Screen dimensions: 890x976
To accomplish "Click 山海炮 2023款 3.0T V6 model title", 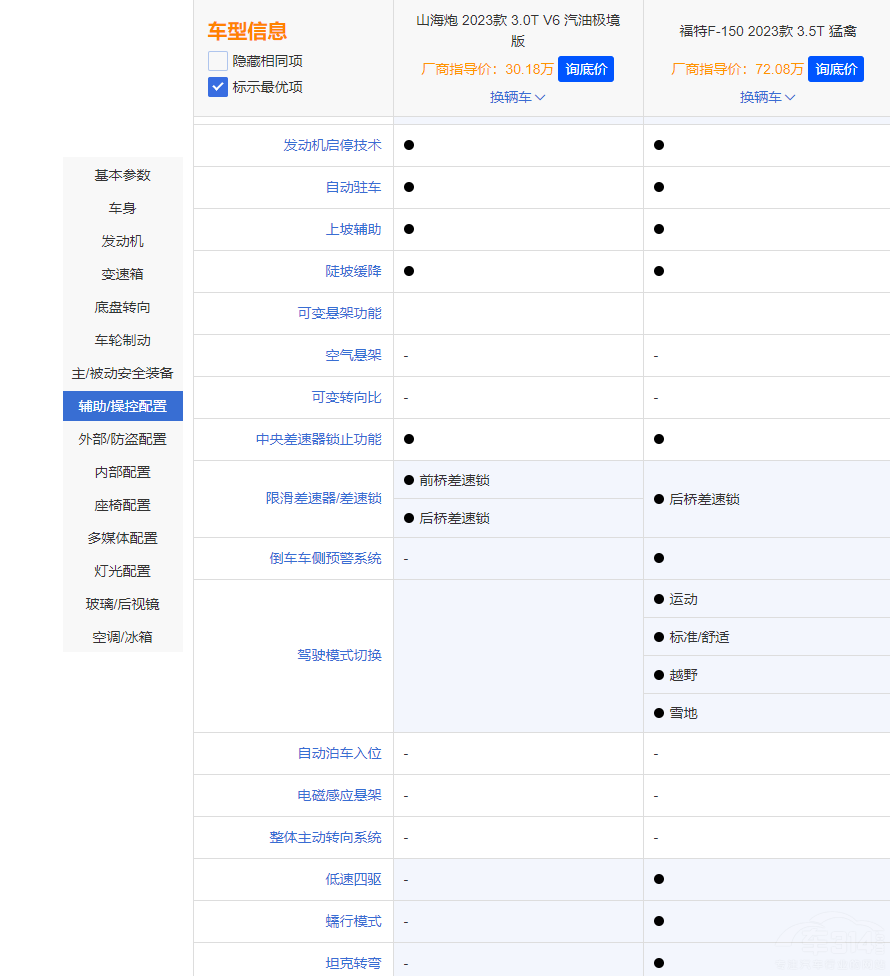I will [x=517, y=30].
